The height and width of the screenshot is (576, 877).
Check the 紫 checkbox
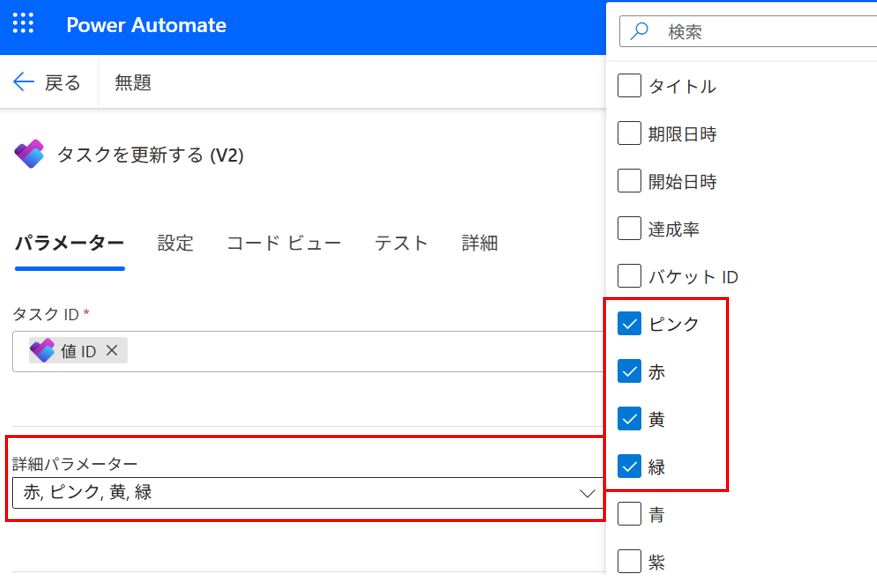[629, 561]
